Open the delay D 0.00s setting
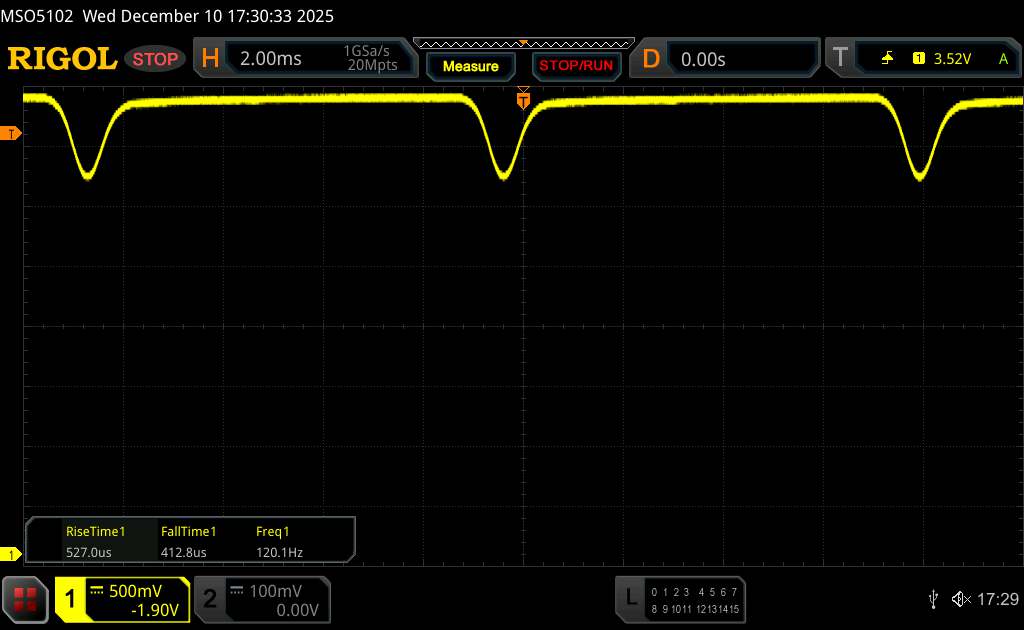 [703, 59]
